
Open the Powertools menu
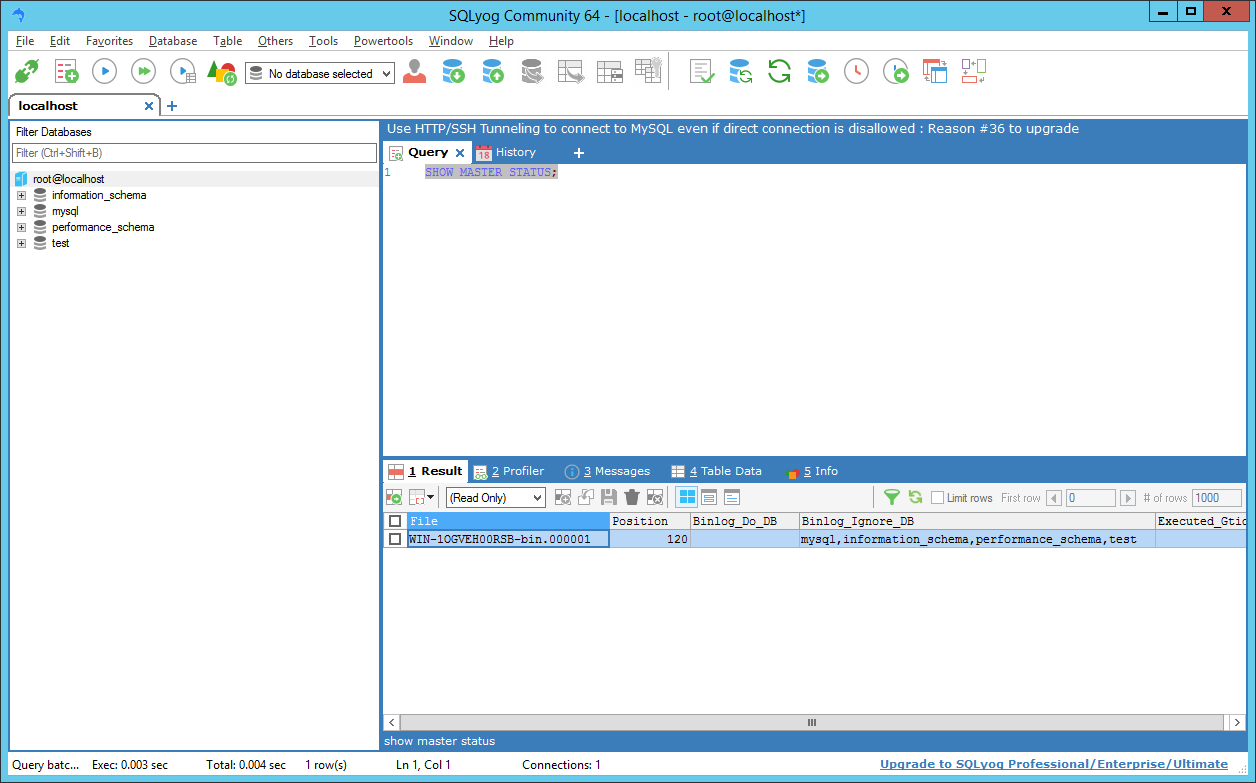pos(383,41)
